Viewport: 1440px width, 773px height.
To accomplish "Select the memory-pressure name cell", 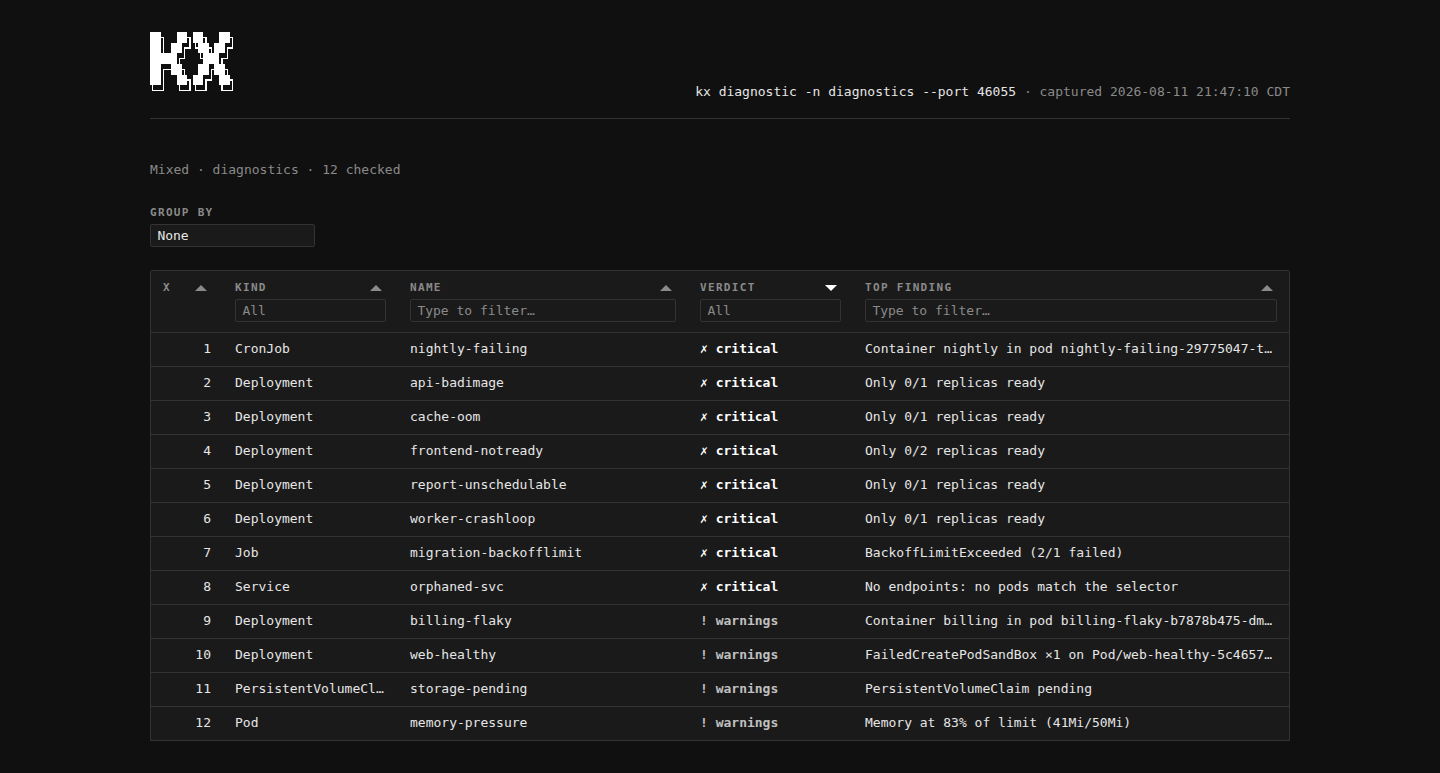I will click(x=468, y=723).
